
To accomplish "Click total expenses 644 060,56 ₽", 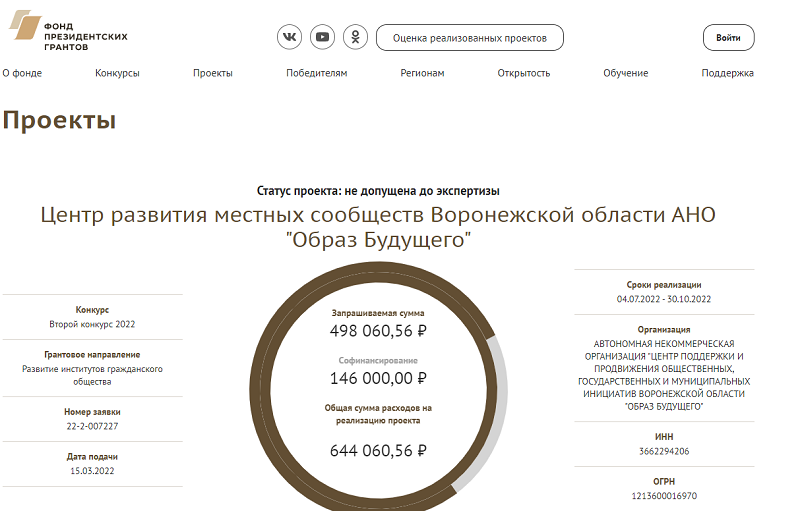I will 378,451.
